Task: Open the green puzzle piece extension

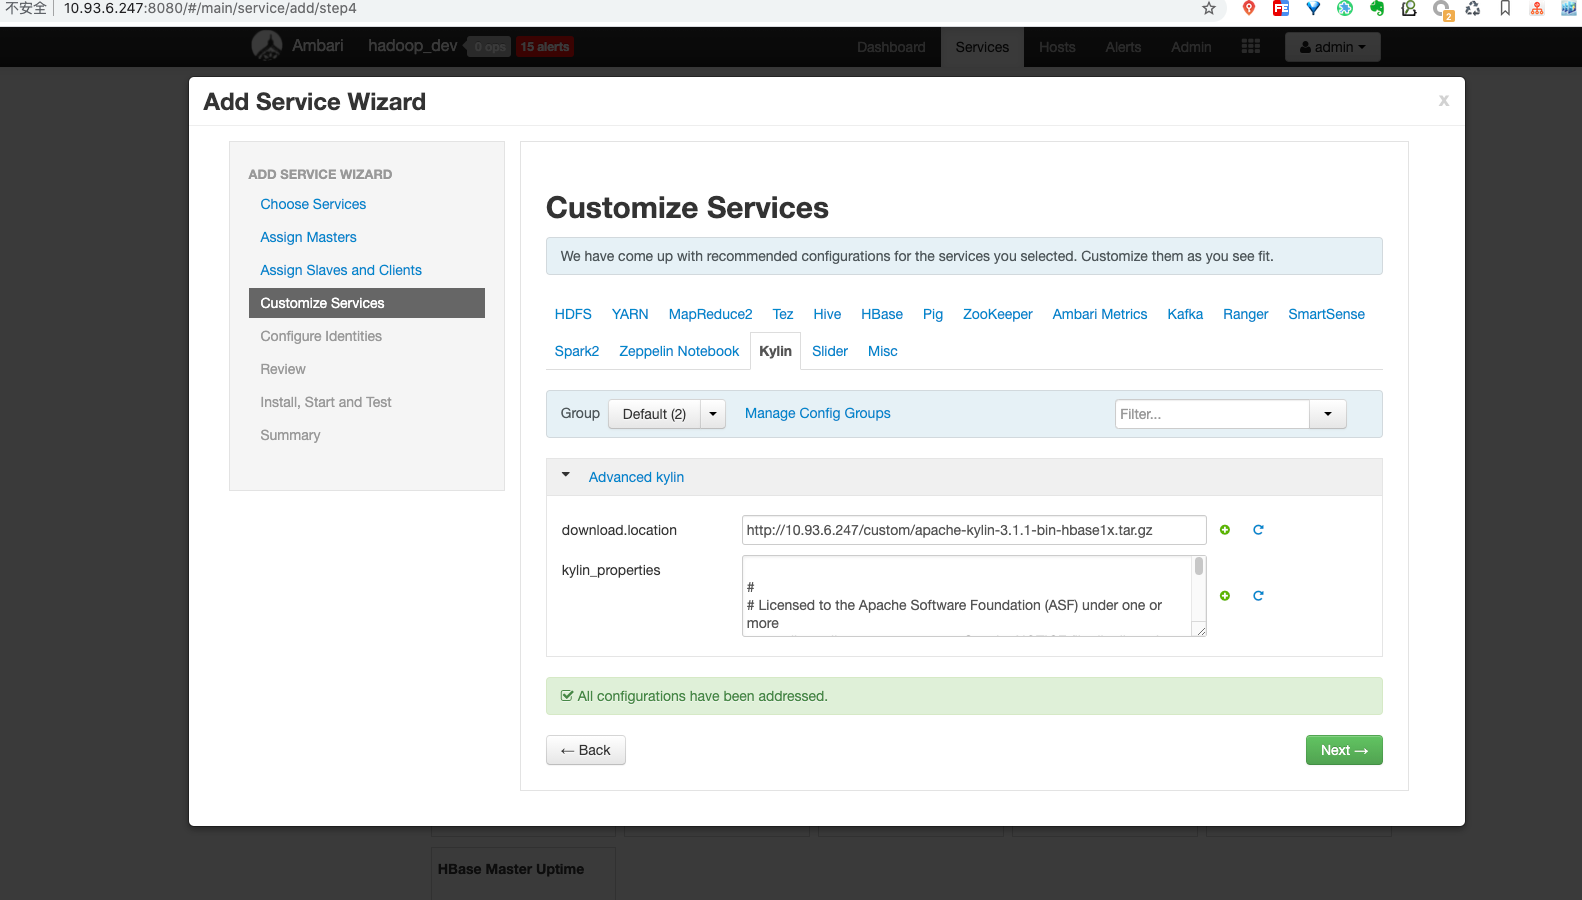Action: tap(1345, 9)
